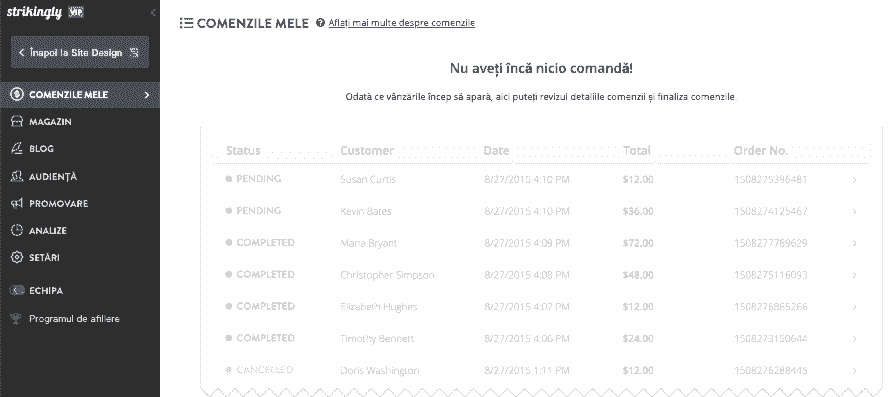Open Susan Curtis order details arrow
The image size is (893, 397).
click(854, 179)
